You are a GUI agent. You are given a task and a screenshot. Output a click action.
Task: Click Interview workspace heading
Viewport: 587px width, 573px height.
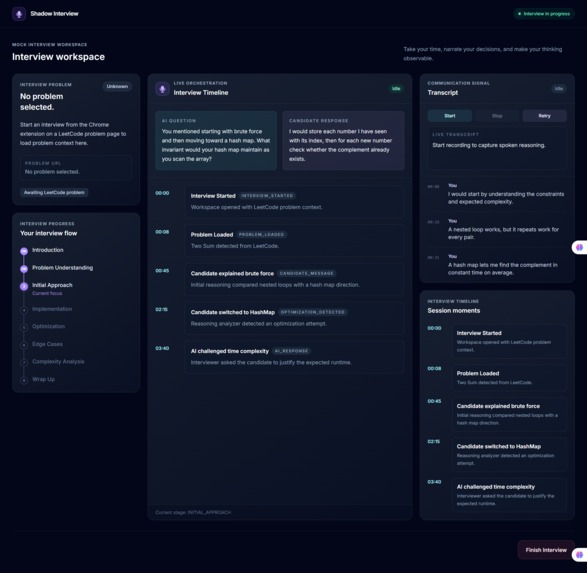[x=58, y=57]
